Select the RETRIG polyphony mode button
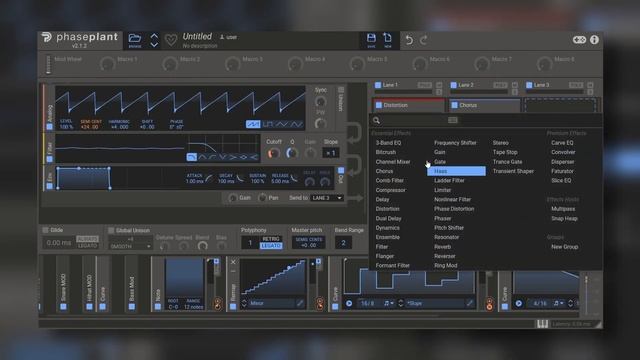 [271, 239]
